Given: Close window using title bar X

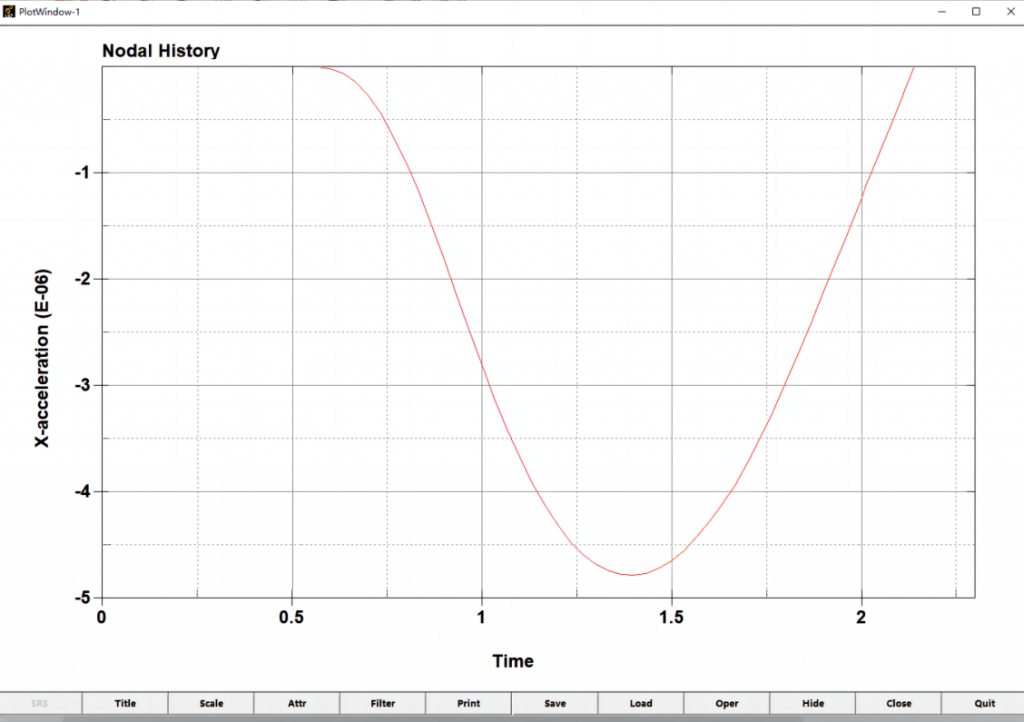Looking at the screenshot, I should [1008, 11].
